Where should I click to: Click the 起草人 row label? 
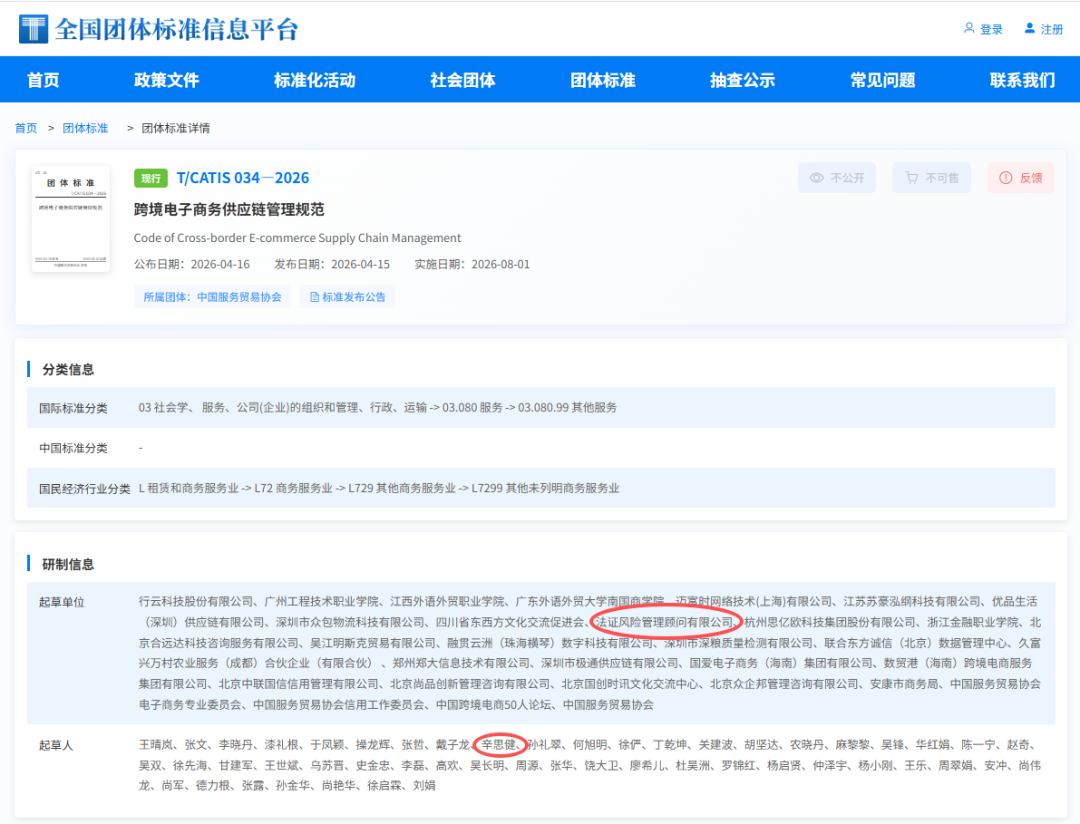[x=56, y=745]
